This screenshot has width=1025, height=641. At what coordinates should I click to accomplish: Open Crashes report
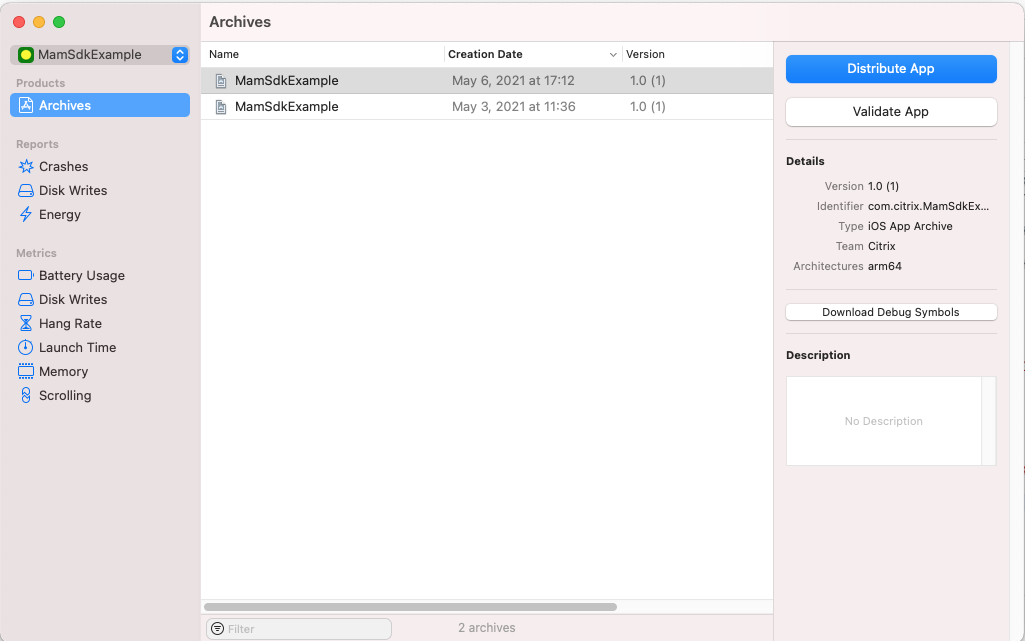point(63,167)
